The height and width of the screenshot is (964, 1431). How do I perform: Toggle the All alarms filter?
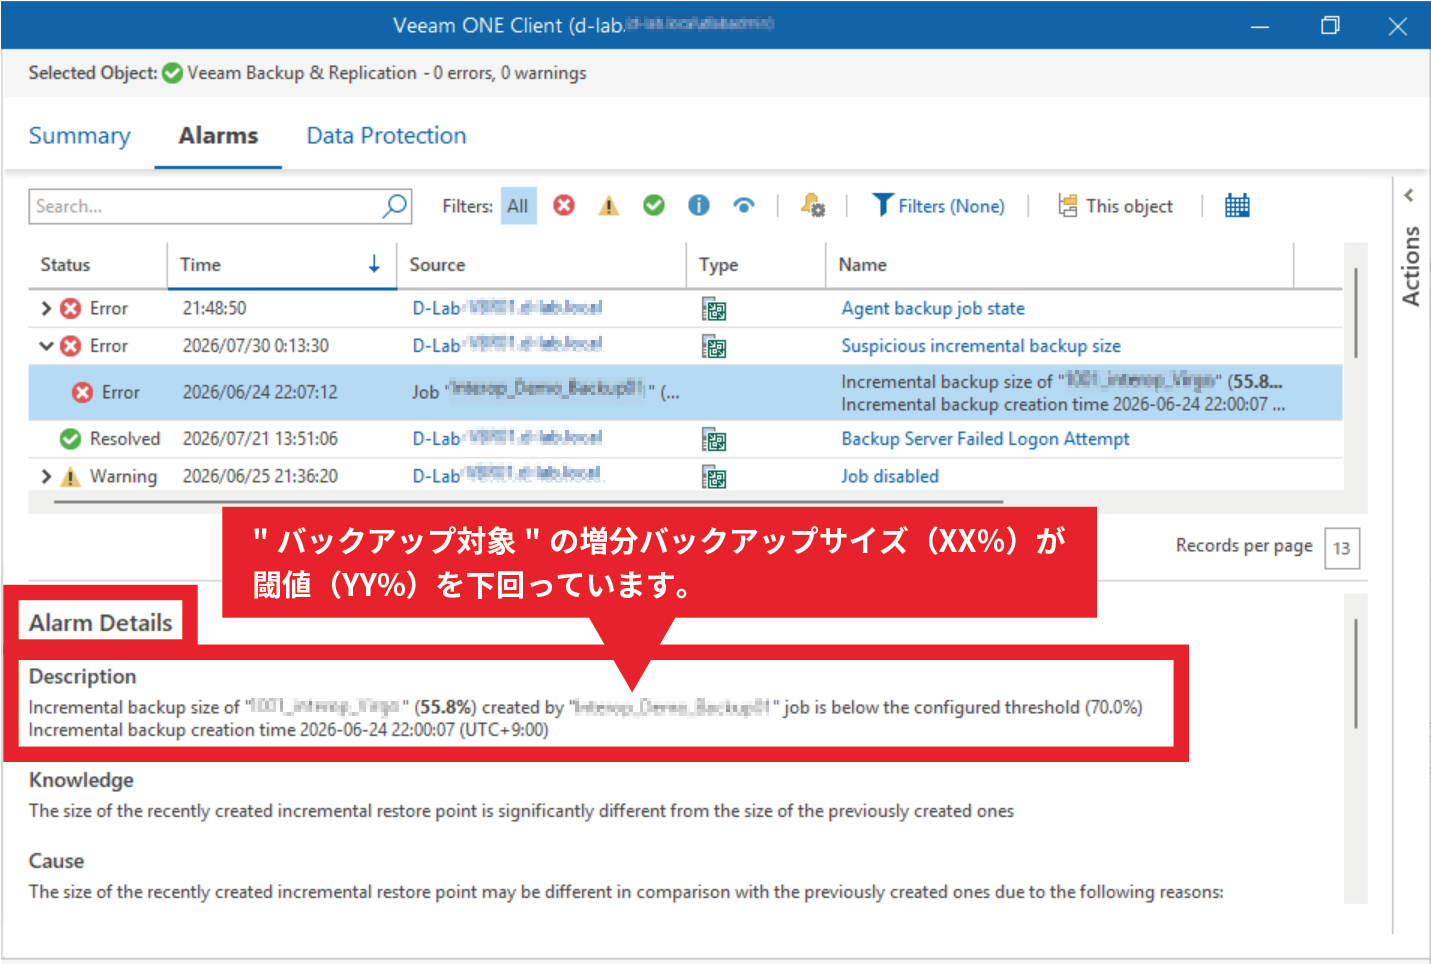tap(518, 206)
